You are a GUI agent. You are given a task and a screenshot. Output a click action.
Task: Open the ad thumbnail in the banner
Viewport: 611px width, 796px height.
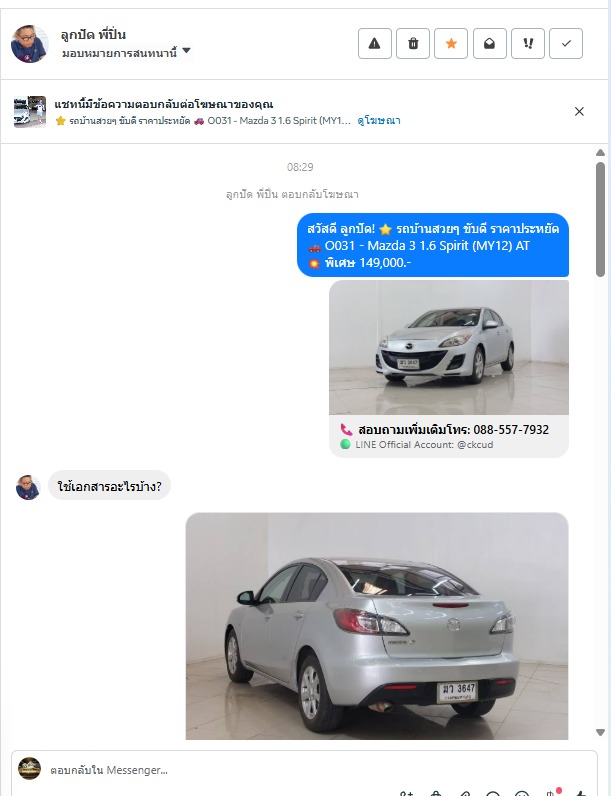coord(30,112)
